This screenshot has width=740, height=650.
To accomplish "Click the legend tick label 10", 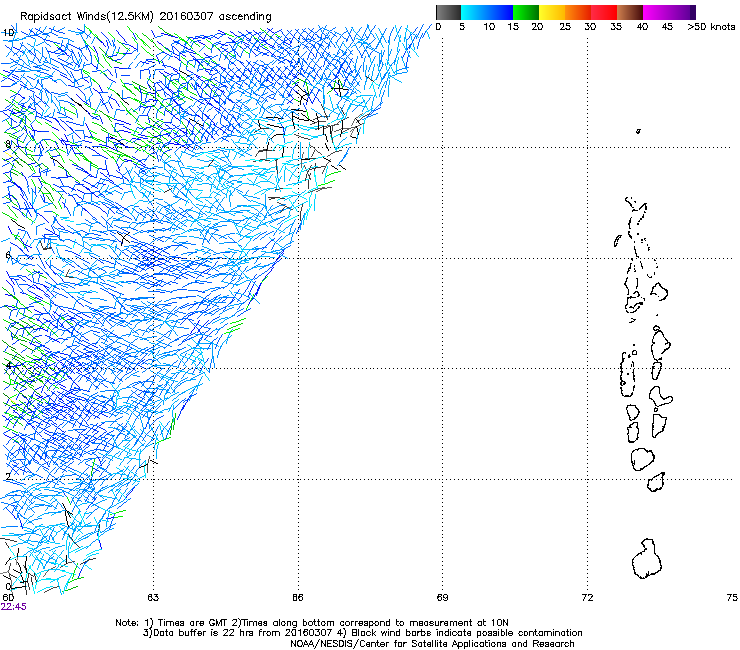I will (489, 27).
